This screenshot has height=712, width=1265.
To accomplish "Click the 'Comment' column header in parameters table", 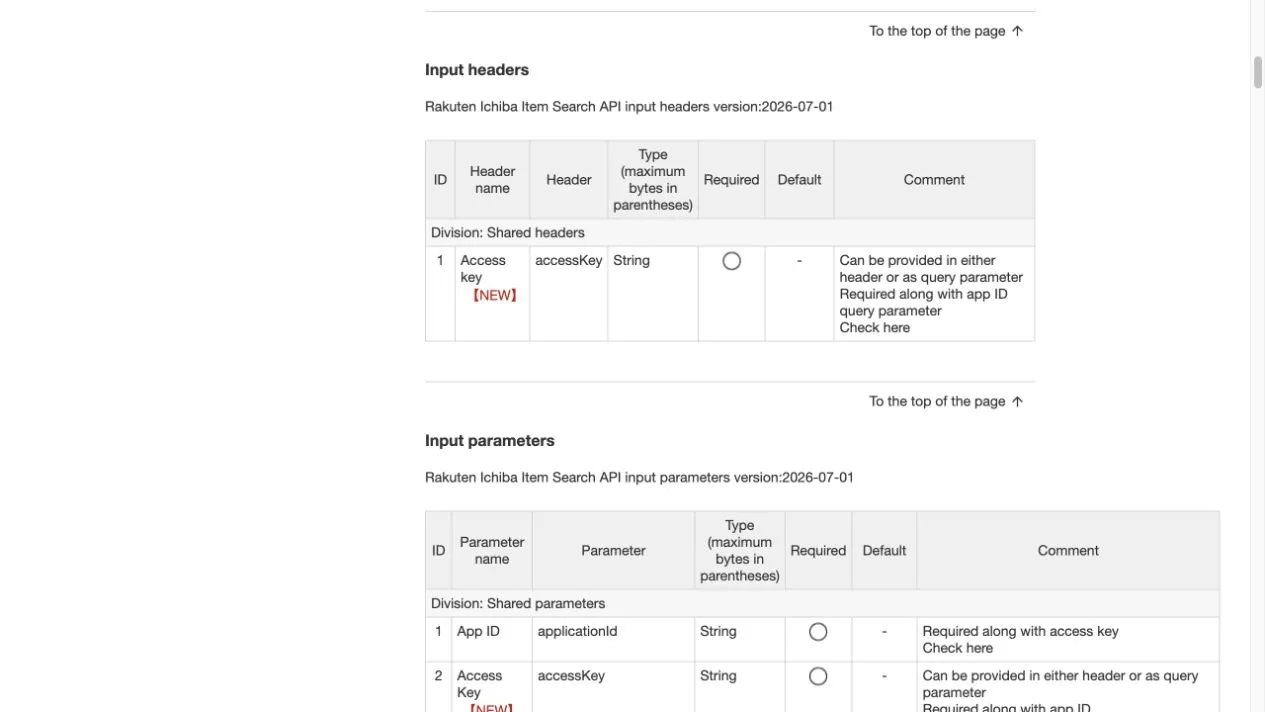I will [x=1068, y=551].
